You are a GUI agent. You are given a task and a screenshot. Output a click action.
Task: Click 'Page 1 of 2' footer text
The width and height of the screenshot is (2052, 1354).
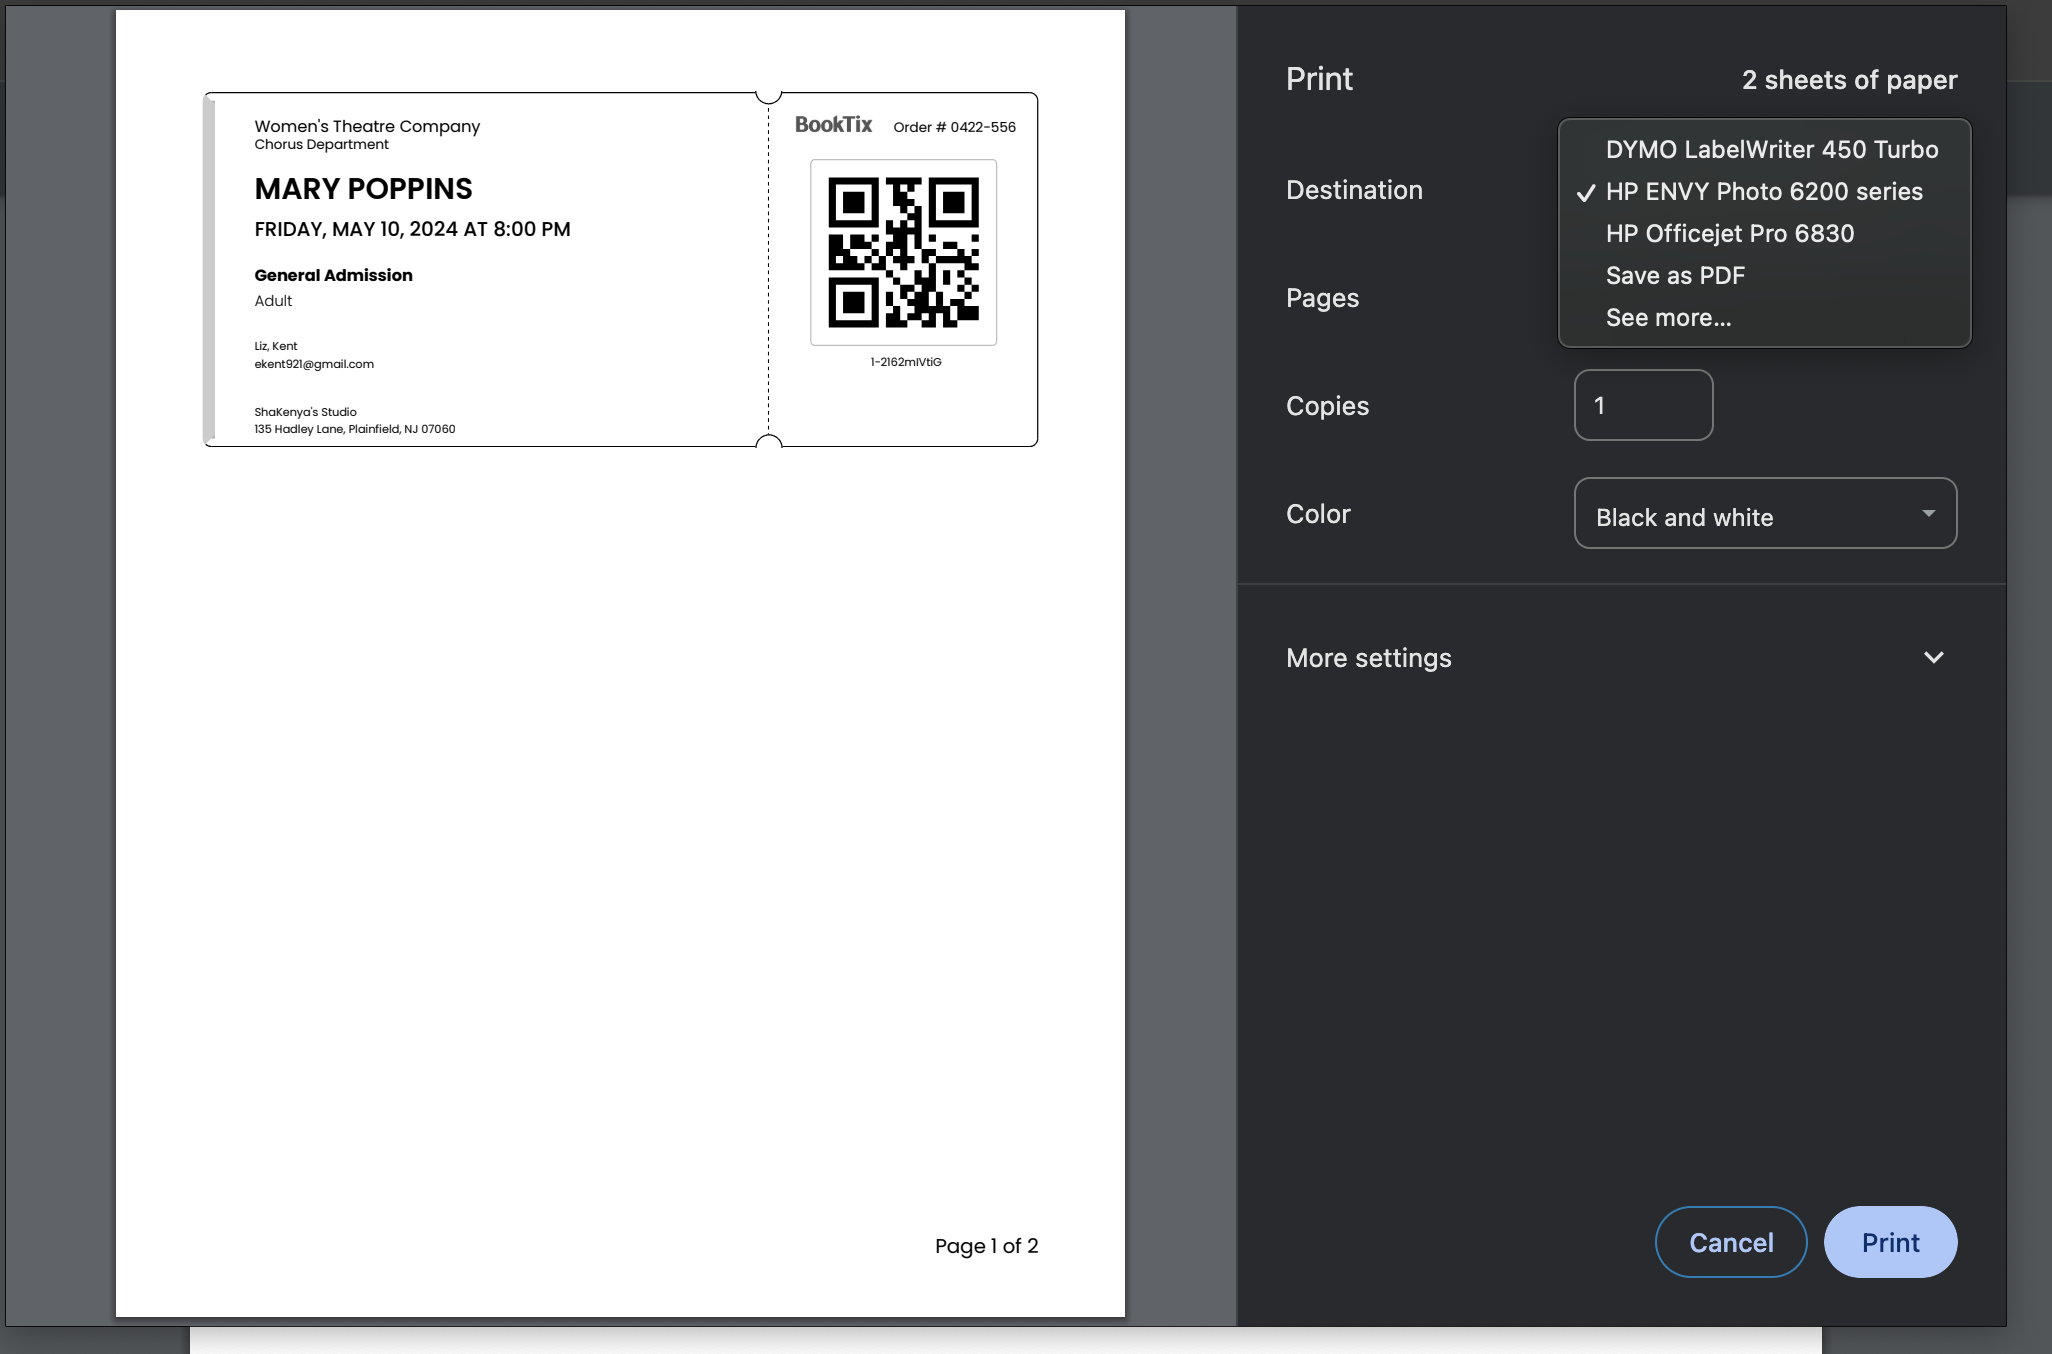point(986,1246)
